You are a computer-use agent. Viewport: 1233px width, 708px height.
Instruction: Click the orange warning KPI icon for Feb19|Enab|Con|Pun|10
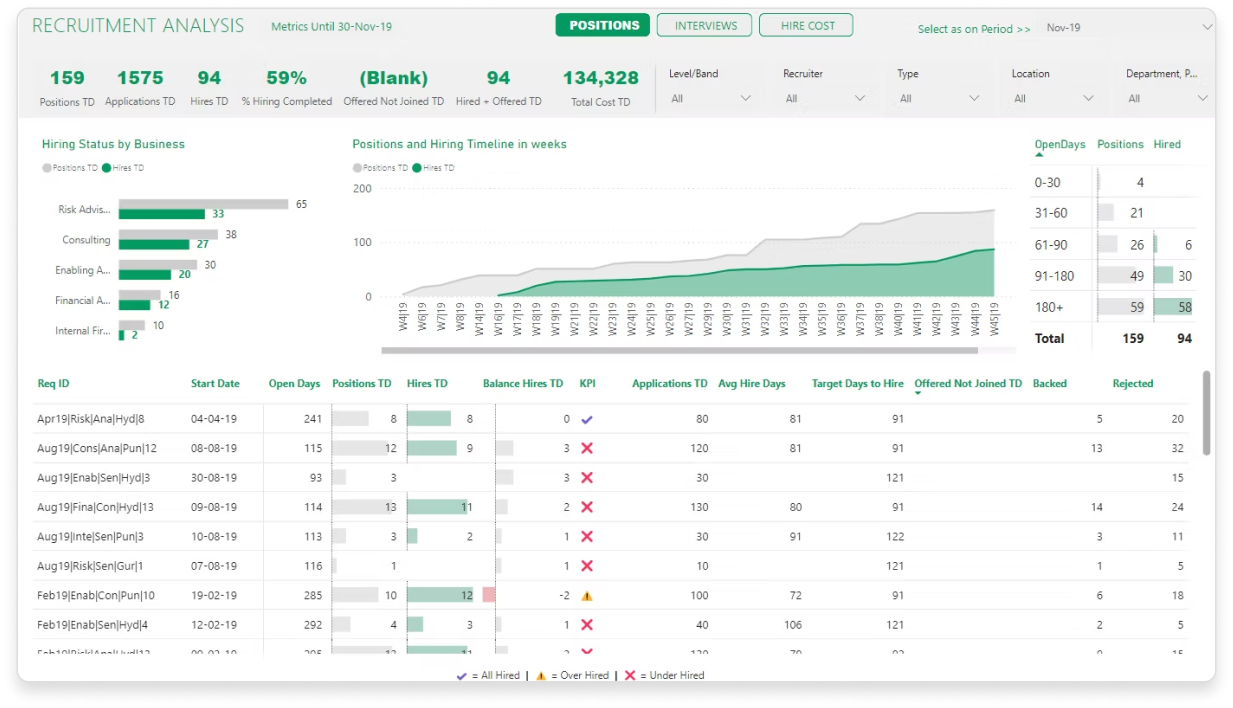point(587,596)
